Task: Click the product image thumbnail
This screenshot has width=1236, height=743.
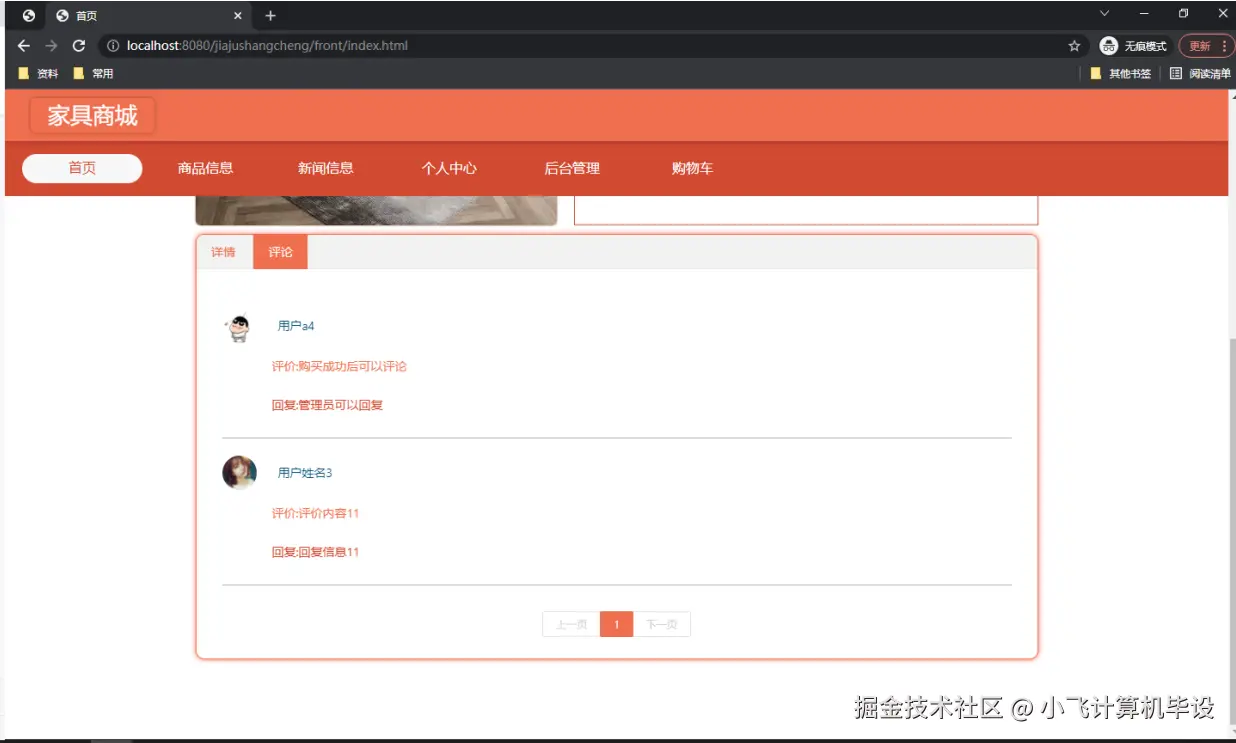Action: click(x=376, y=210)
